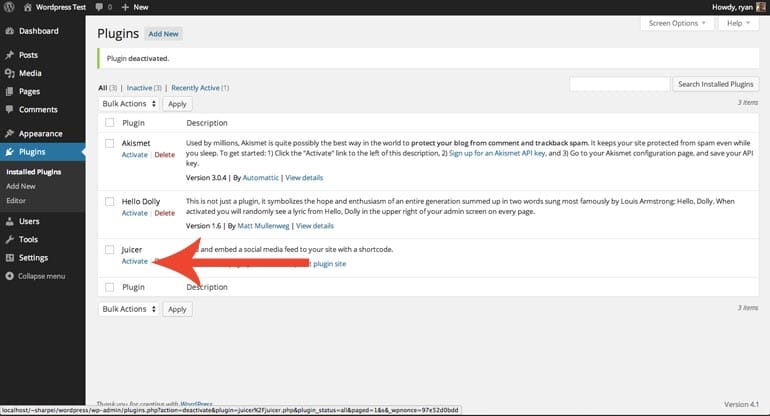Check the Akismet plugin checkbox
The height and width of the screenshot is (416, 770).
110,143
